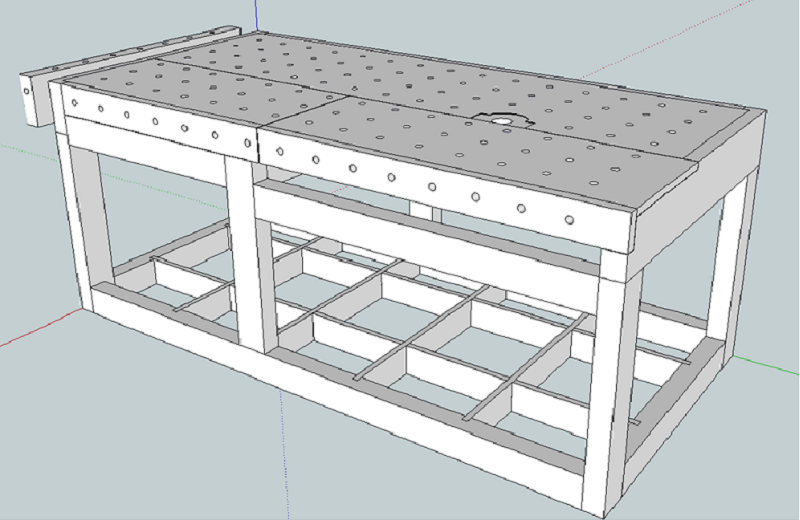Select the front center leg of workbench
Viewport: 800px width, 520px height.
[x=244, y=254]
